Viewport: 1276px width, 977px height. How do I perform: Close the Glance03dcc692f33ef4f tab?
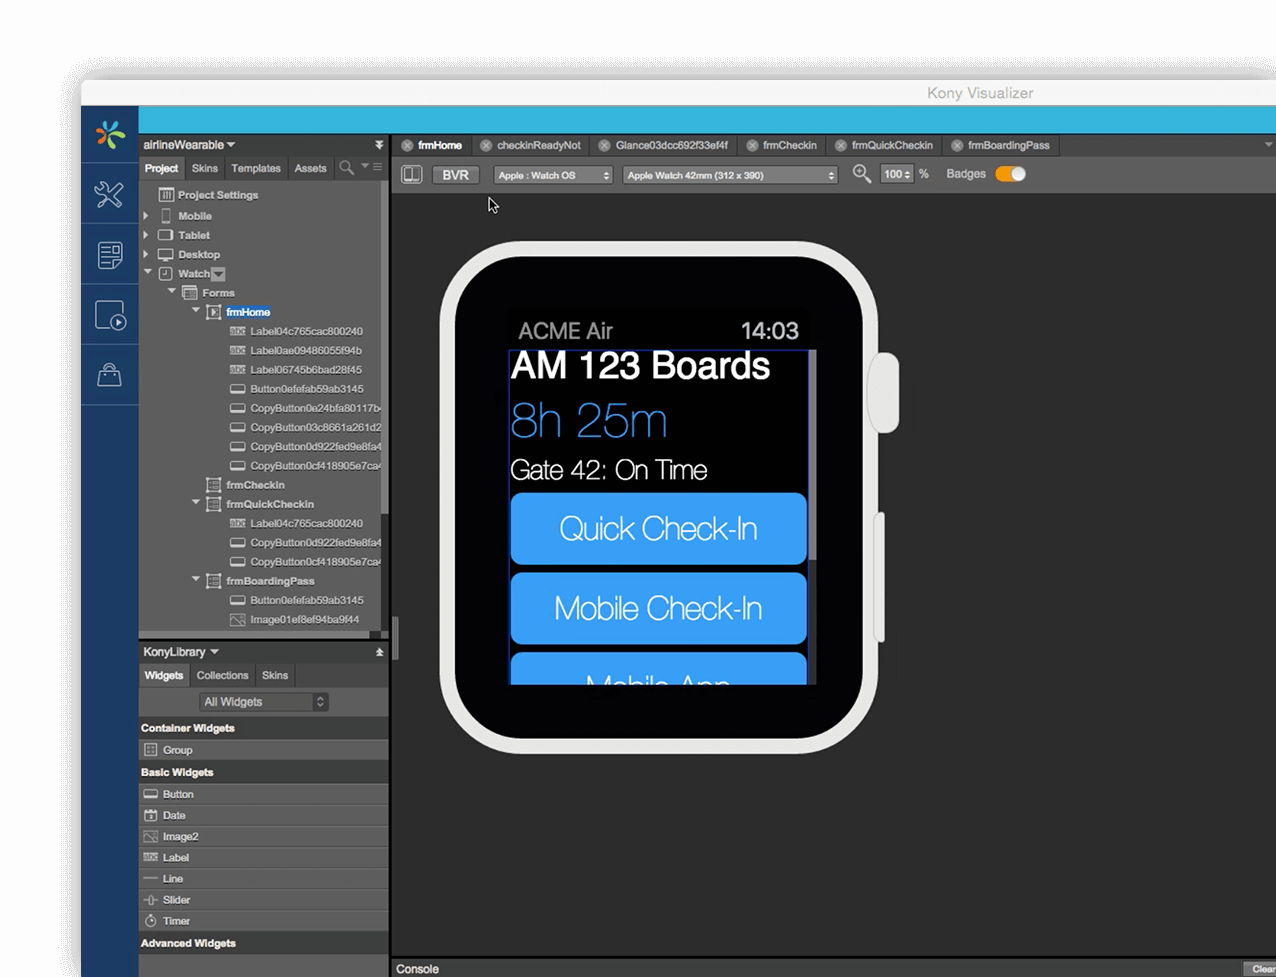[604, 146]
